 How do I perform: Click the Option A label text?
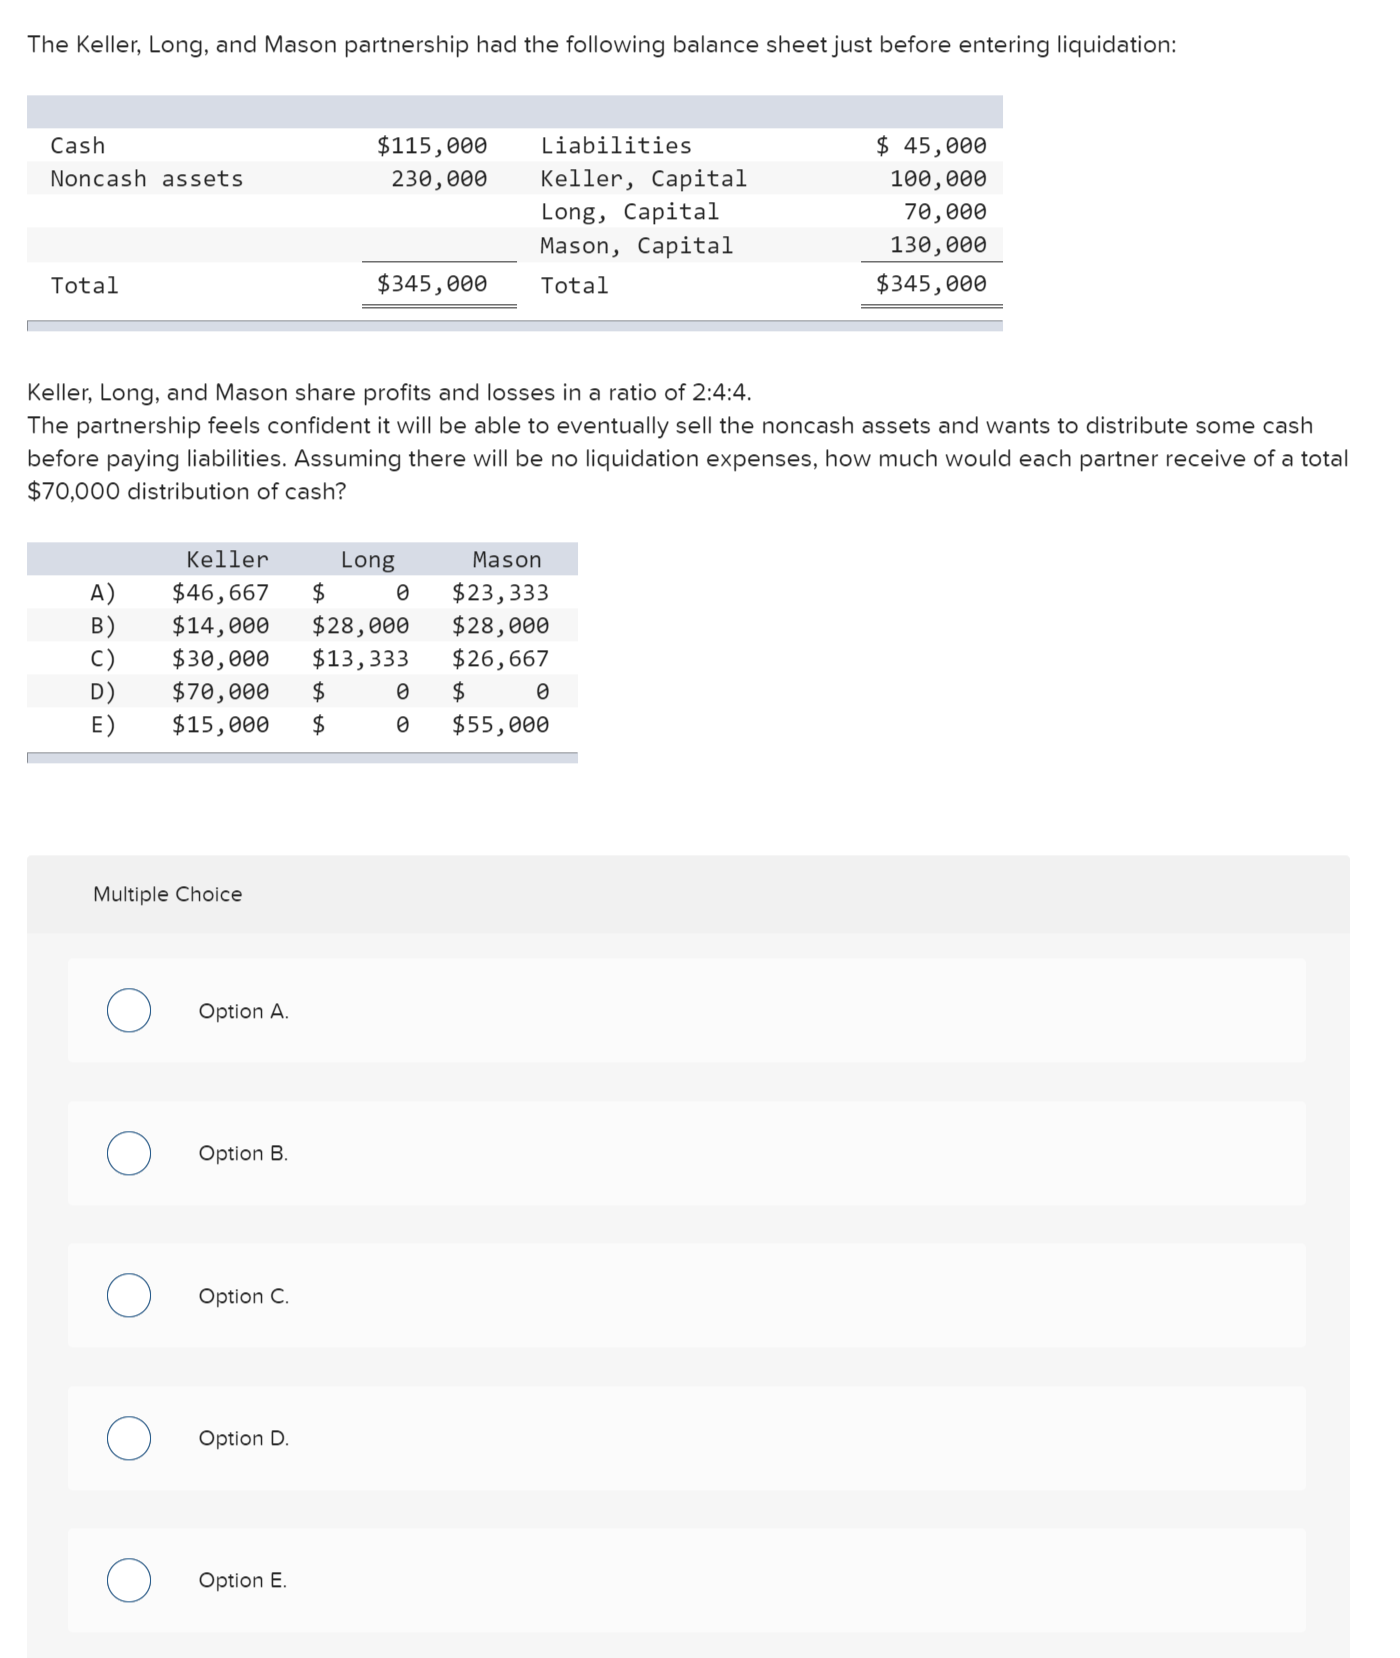click(243, 1011)
